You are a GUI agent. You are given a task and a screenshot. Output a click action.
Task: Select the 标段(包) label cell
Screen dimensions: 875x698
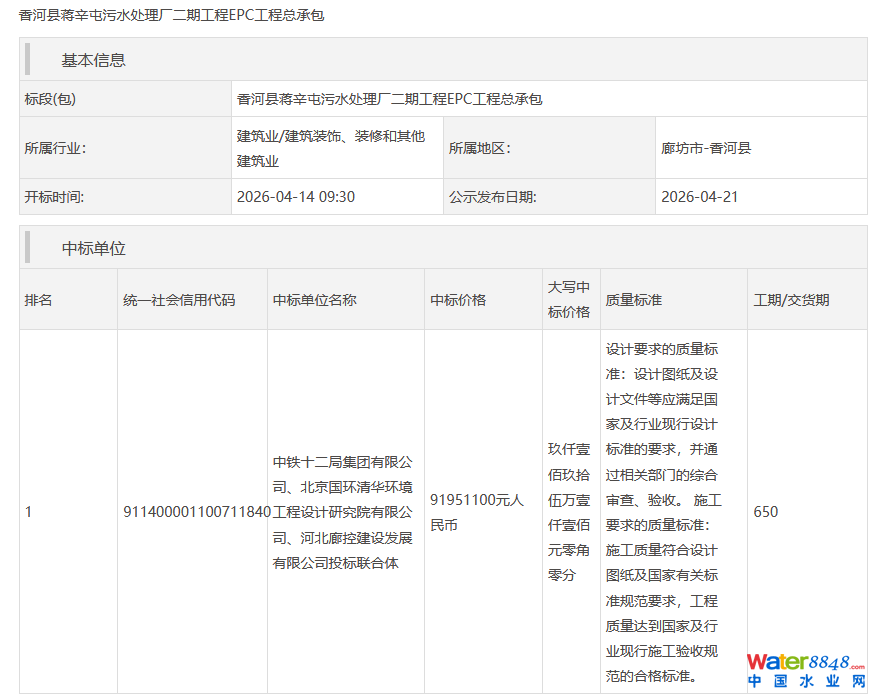[x=126, y=99]
